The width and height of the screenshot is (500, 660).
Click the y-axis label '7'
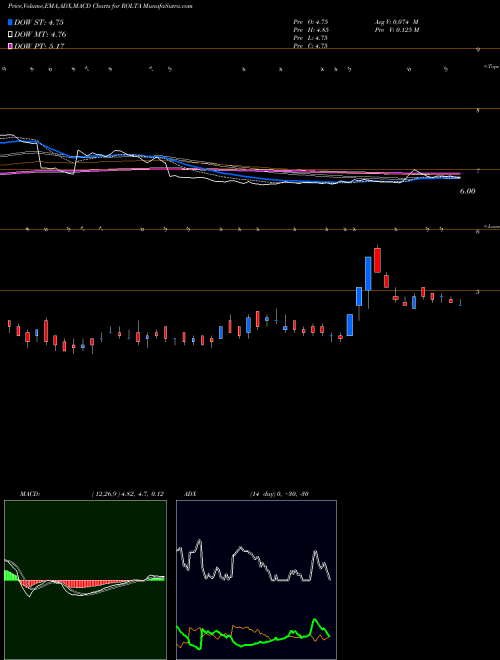pyautogui.click(x=478, y=170)
